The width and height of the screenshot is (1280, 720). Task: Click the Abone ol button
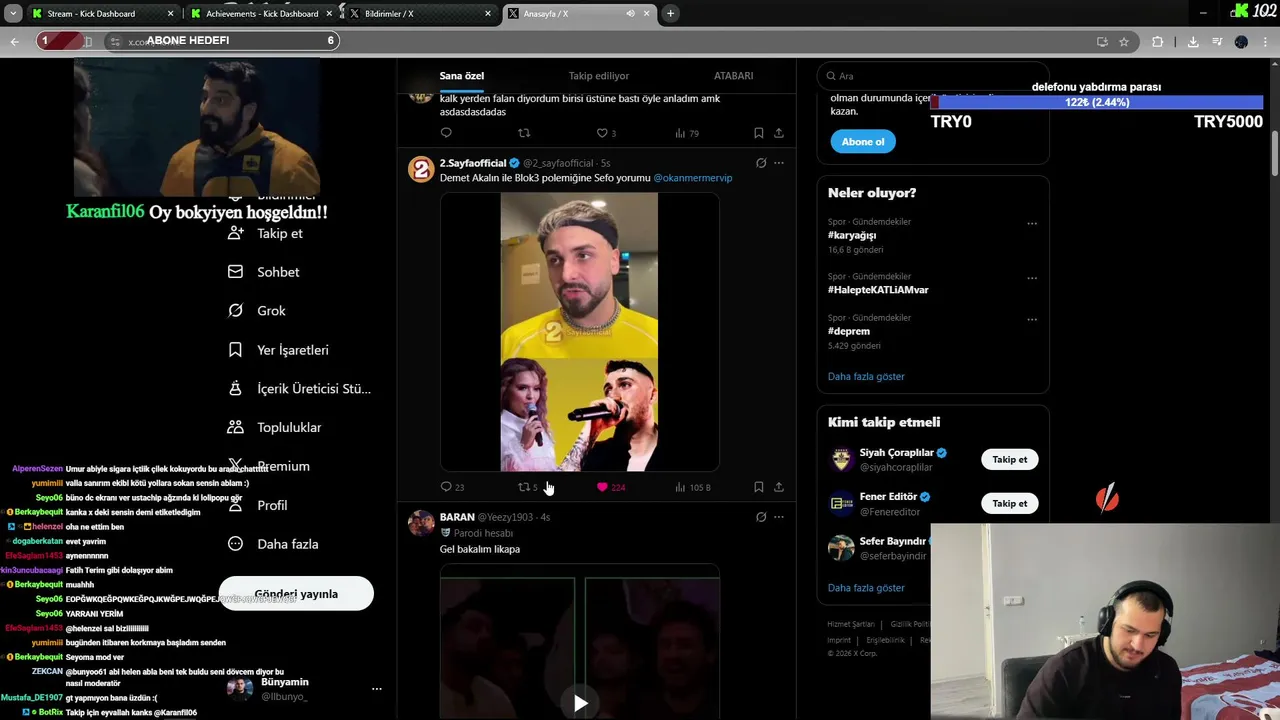pyautogui.click(x=863, y=142)
